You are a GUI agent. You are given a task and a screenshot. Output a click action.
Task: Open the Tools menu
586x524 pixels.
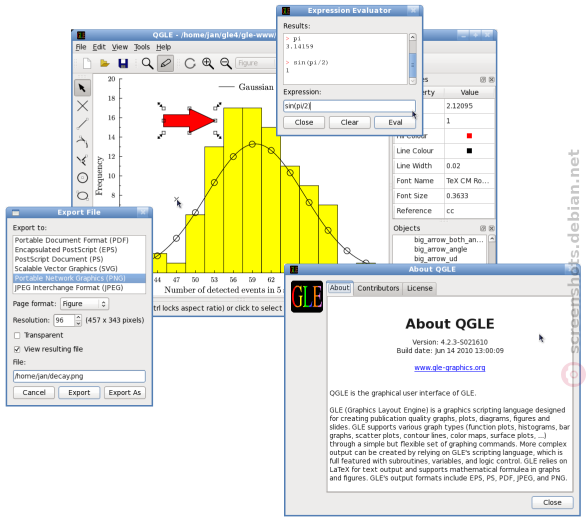(x=142, y=47)
